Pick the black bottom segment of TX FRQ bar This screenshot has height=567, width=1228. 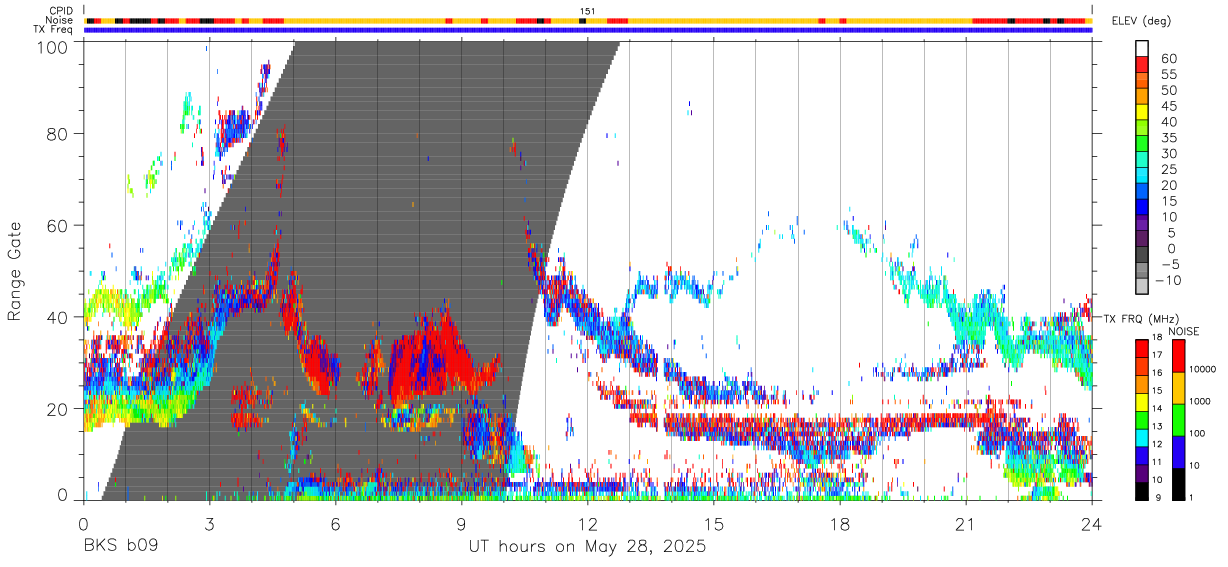point(1142,491)
